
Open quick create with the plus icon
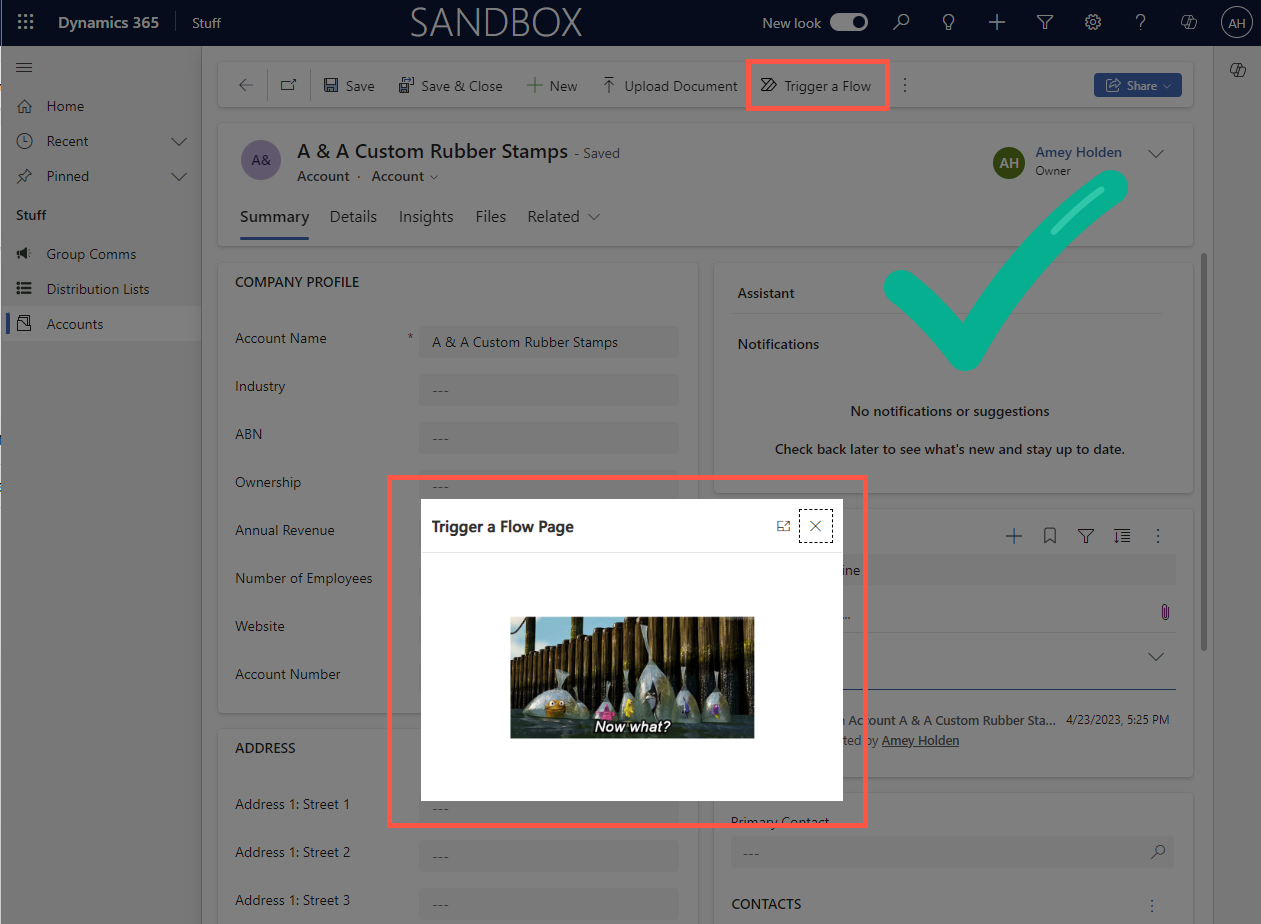pyautogui.click(x=996, y=22)
